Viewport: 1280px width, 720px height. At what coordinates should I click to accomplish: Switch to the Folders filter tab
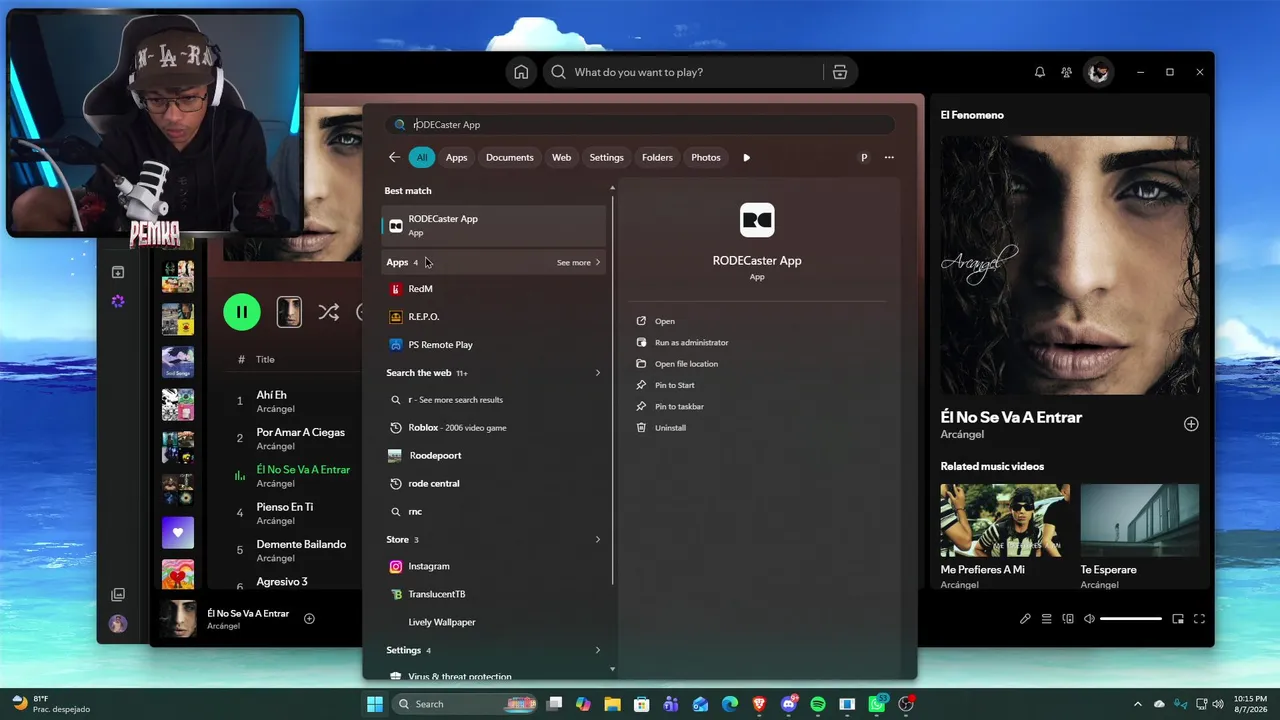[x=657, y=157]
